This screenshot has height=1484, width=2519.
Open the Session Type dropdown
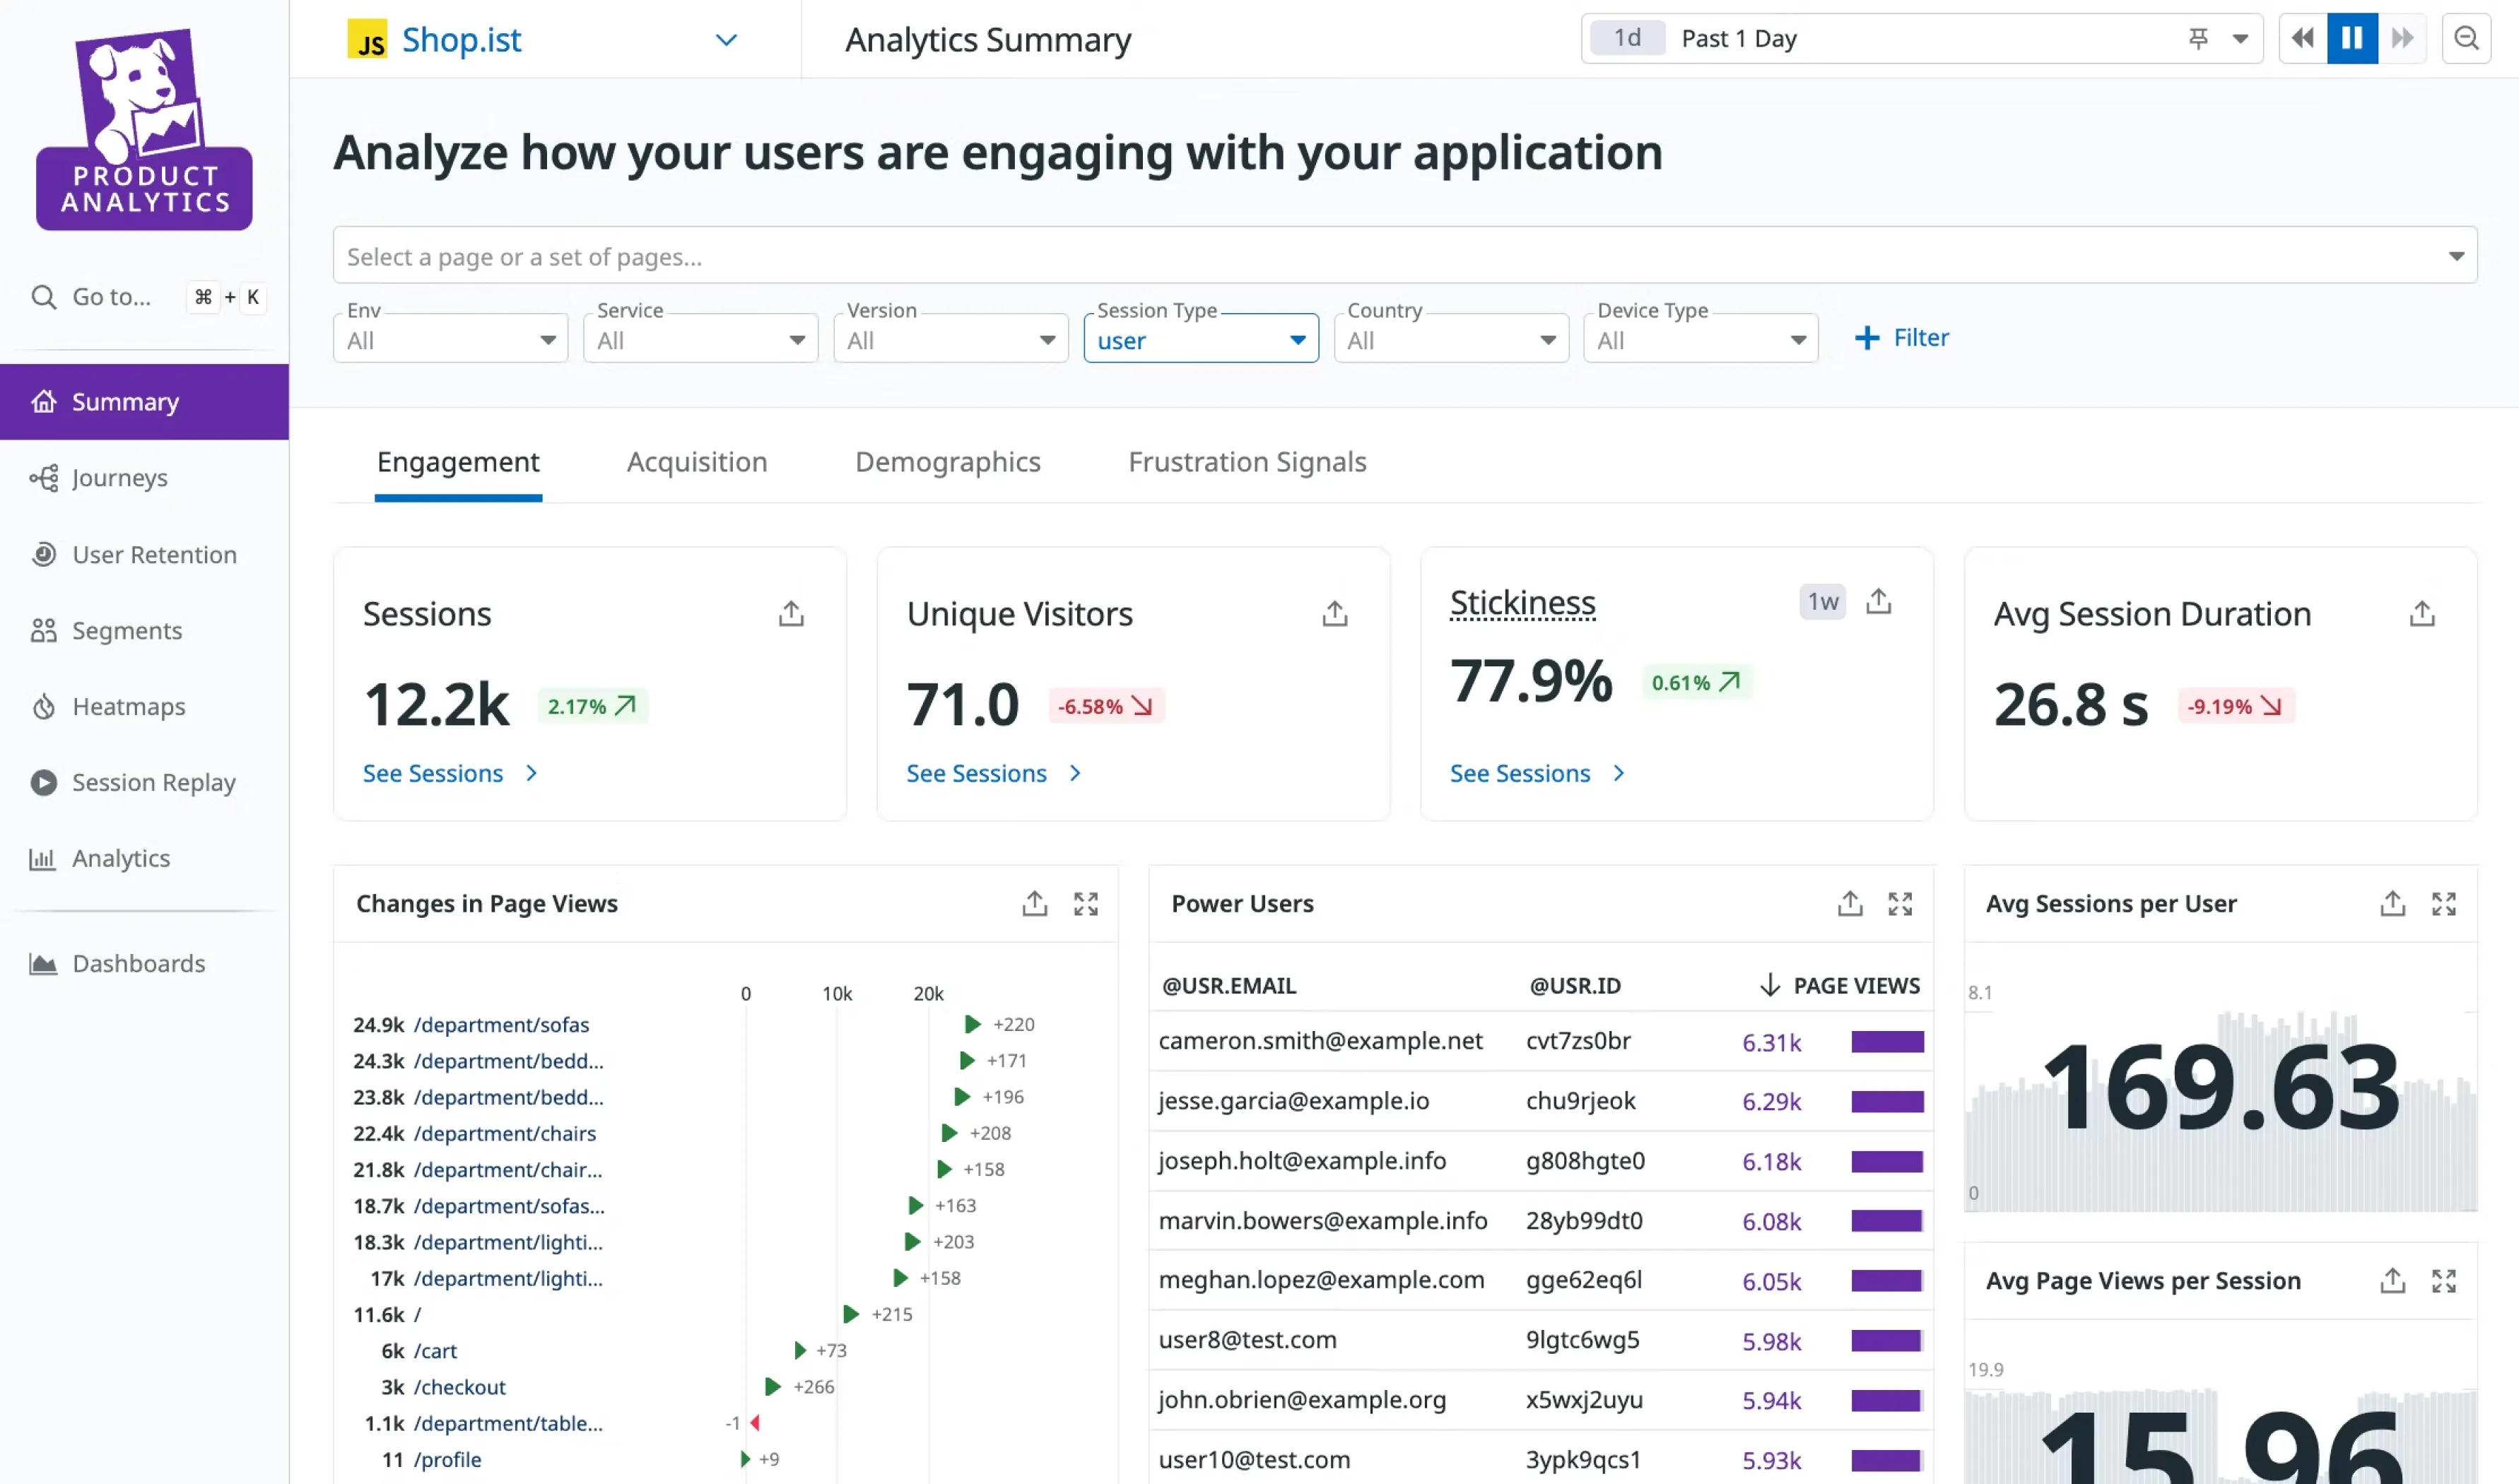(1200, 340)
